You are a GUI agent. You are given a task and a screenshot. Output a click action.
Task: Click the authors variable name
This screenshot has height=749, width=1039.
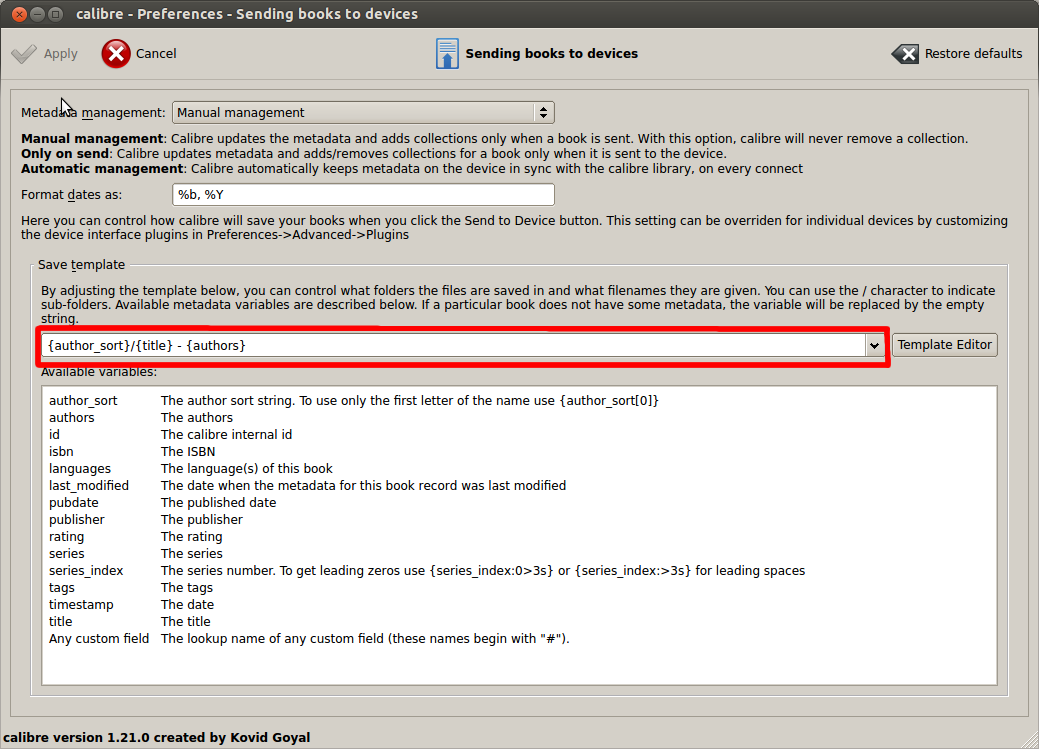pos(72,418)
